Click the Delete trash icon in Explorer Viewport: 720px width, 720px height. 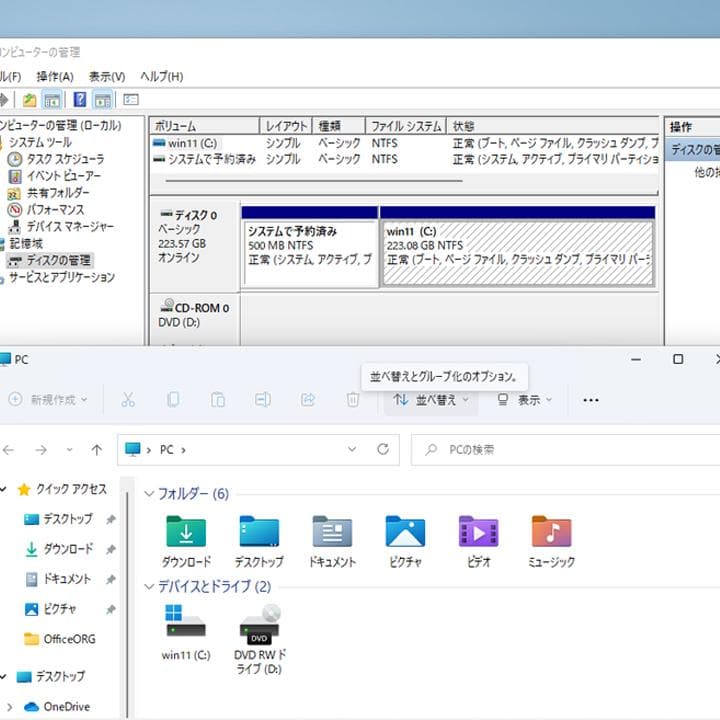353,400
